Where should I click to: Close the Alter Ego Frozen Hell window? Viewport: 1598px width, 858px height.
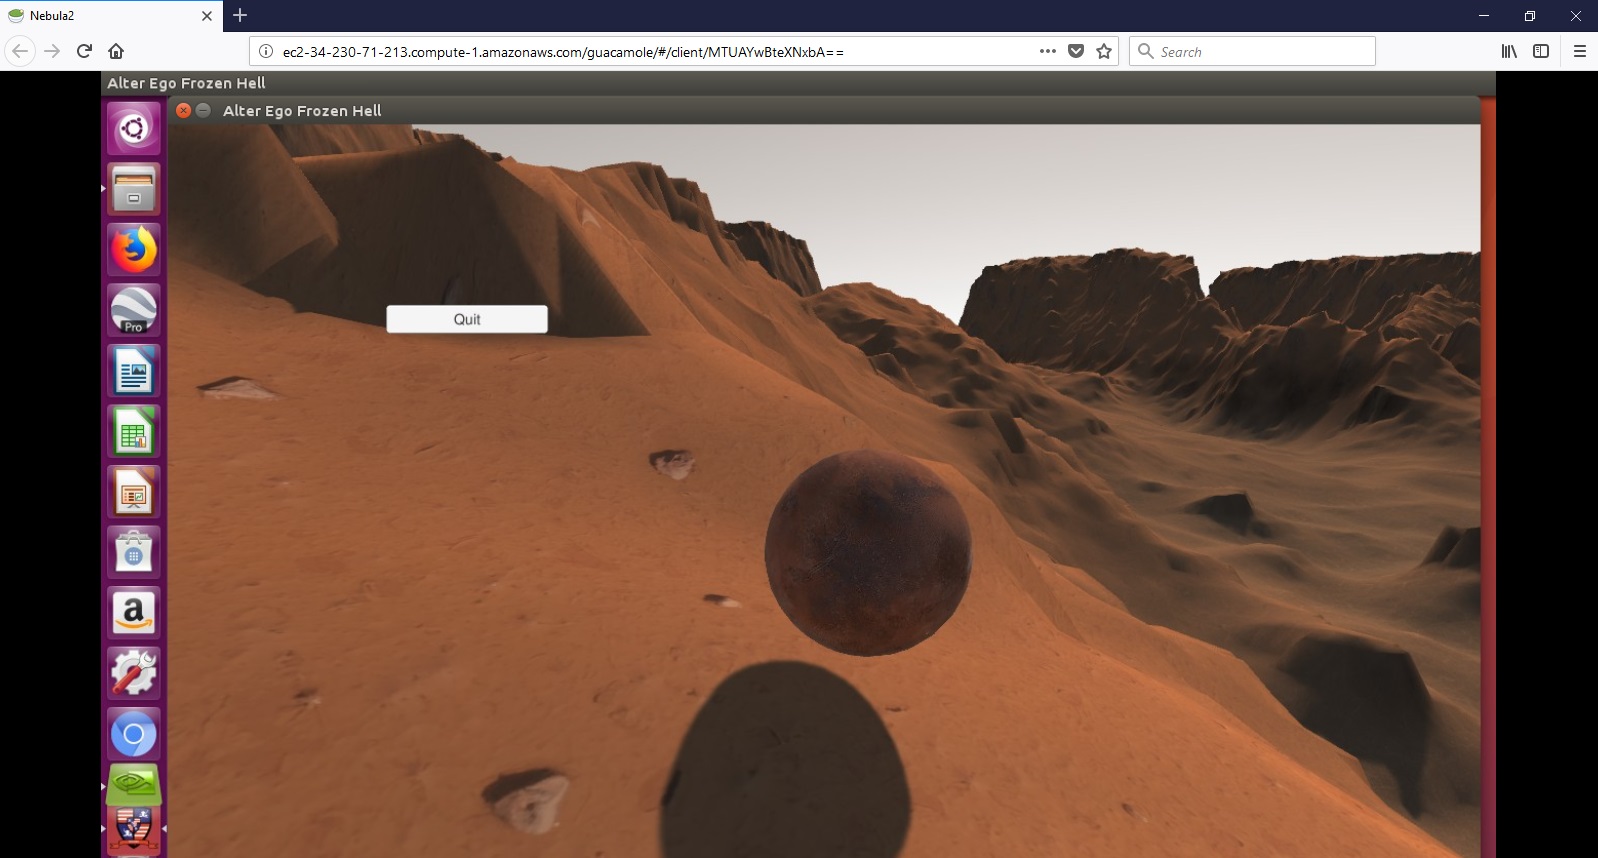183,110
